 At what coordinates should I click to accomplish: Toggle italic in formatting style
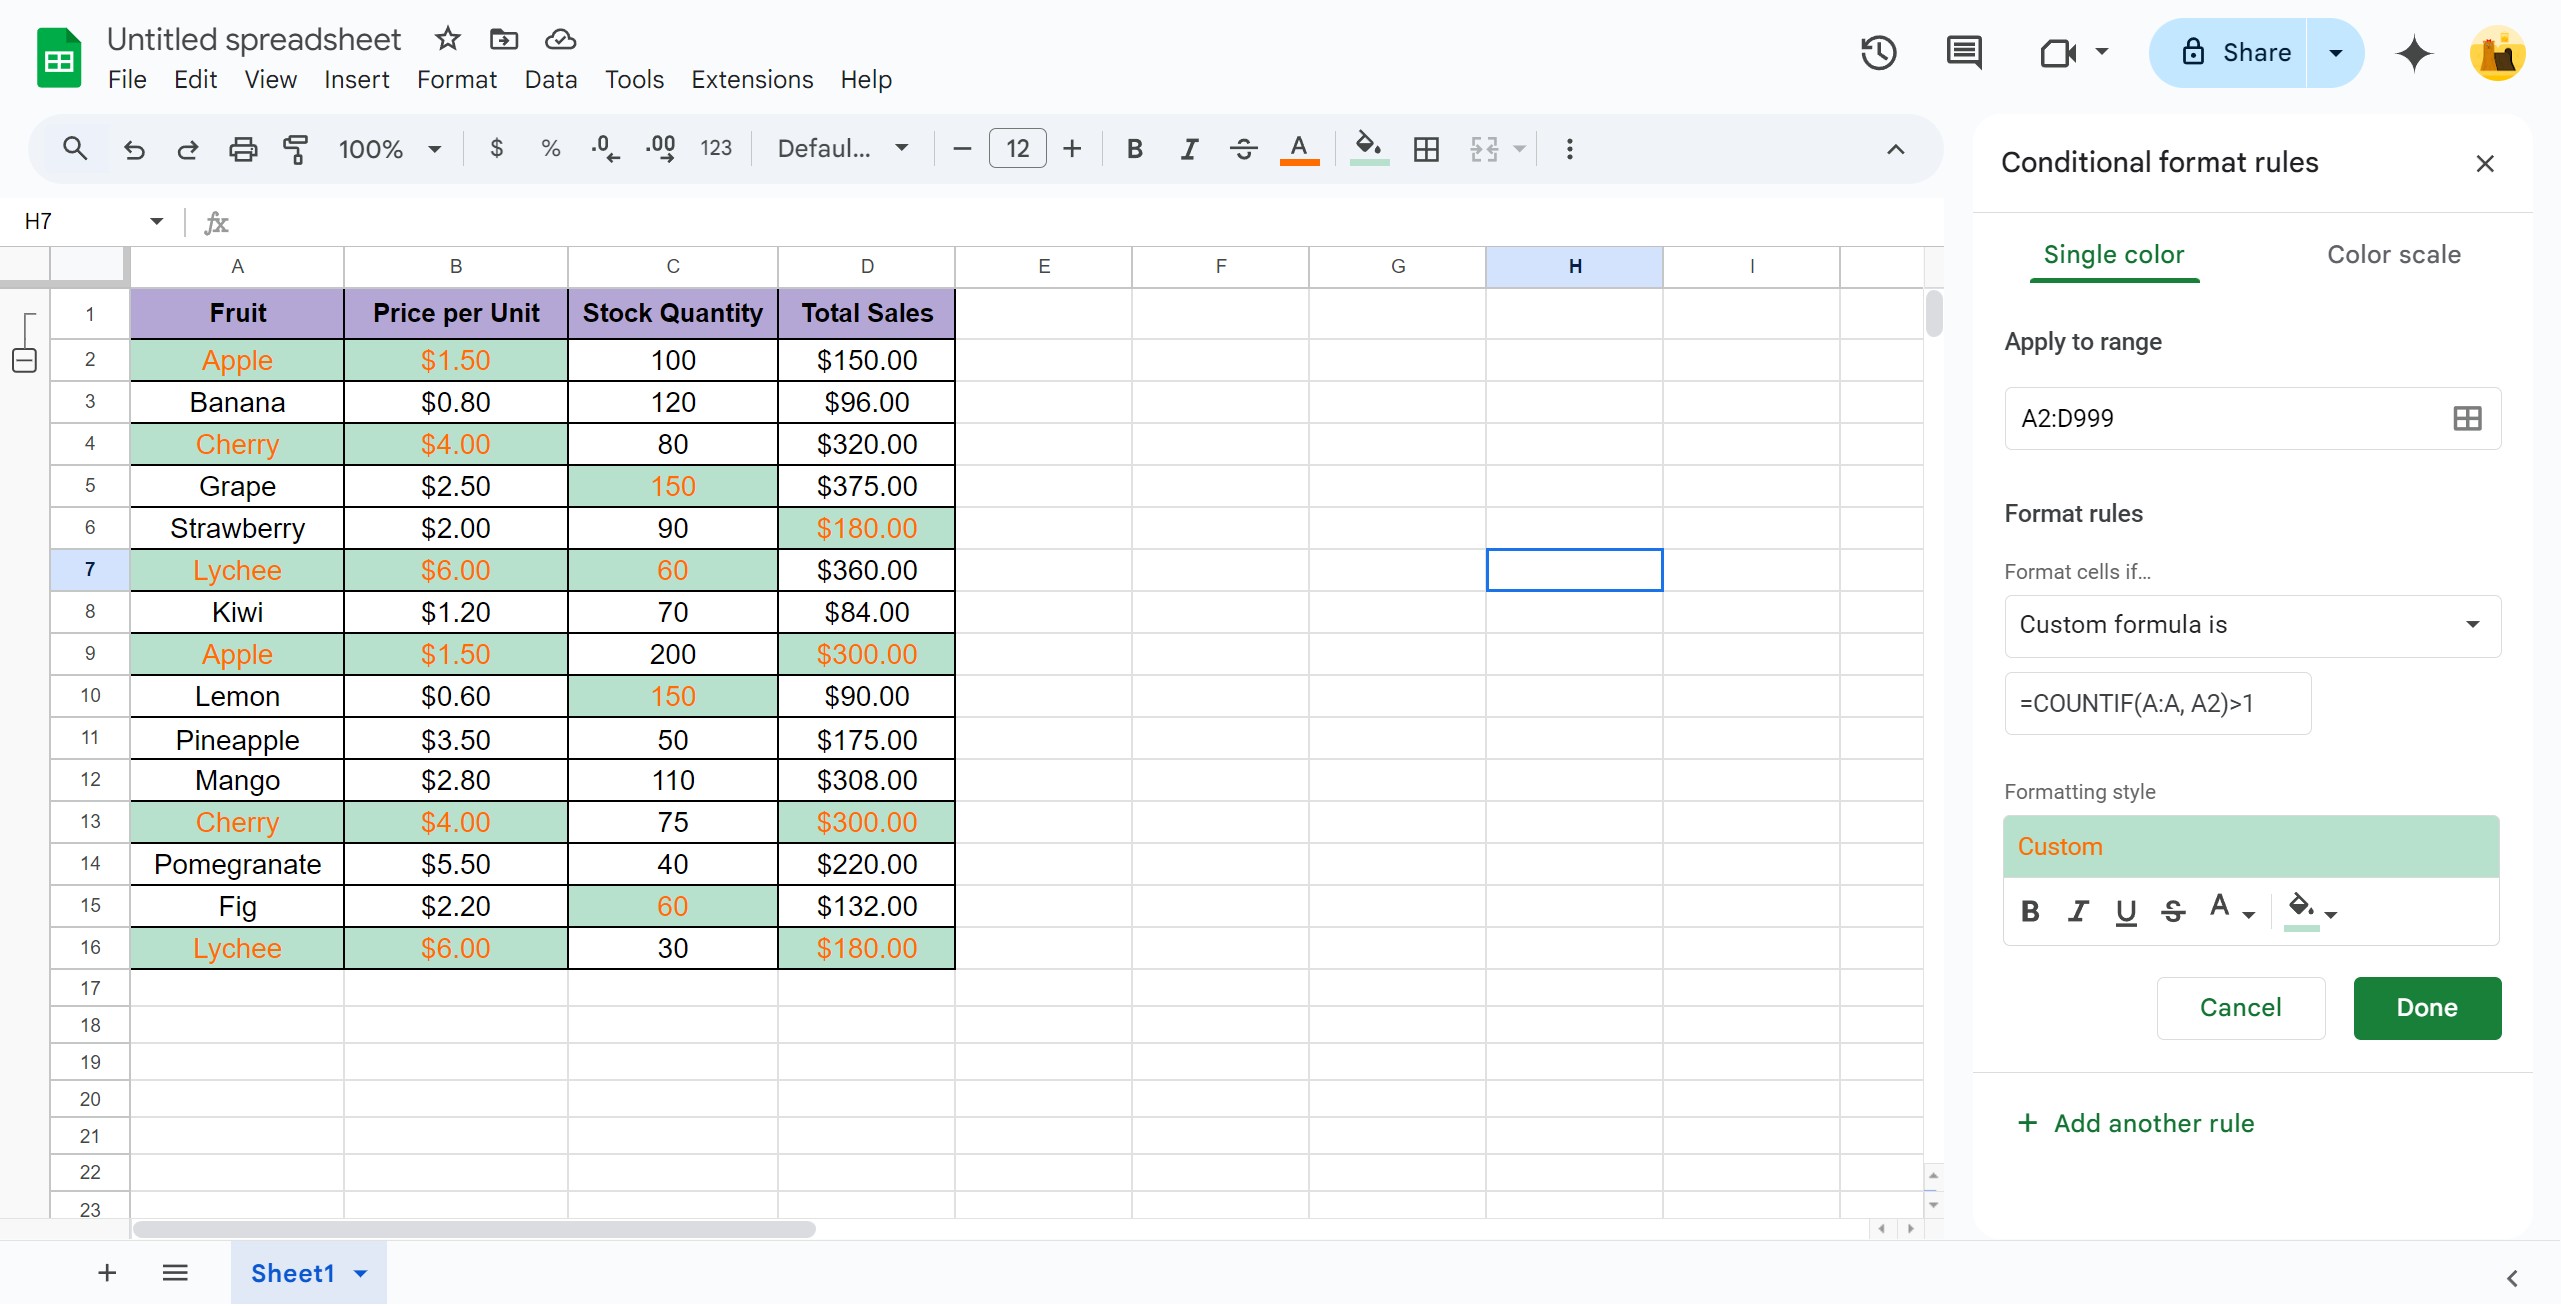(2078, 911)
